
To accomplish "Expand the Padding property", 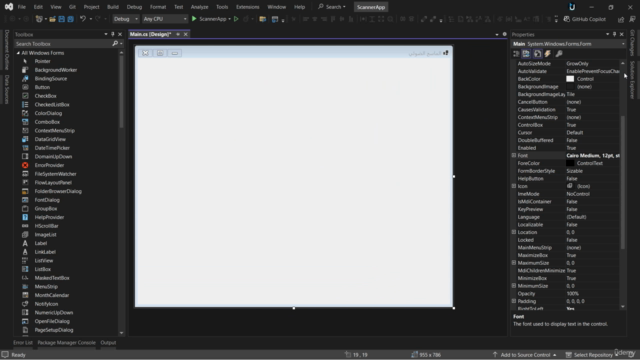I will 514,301.
